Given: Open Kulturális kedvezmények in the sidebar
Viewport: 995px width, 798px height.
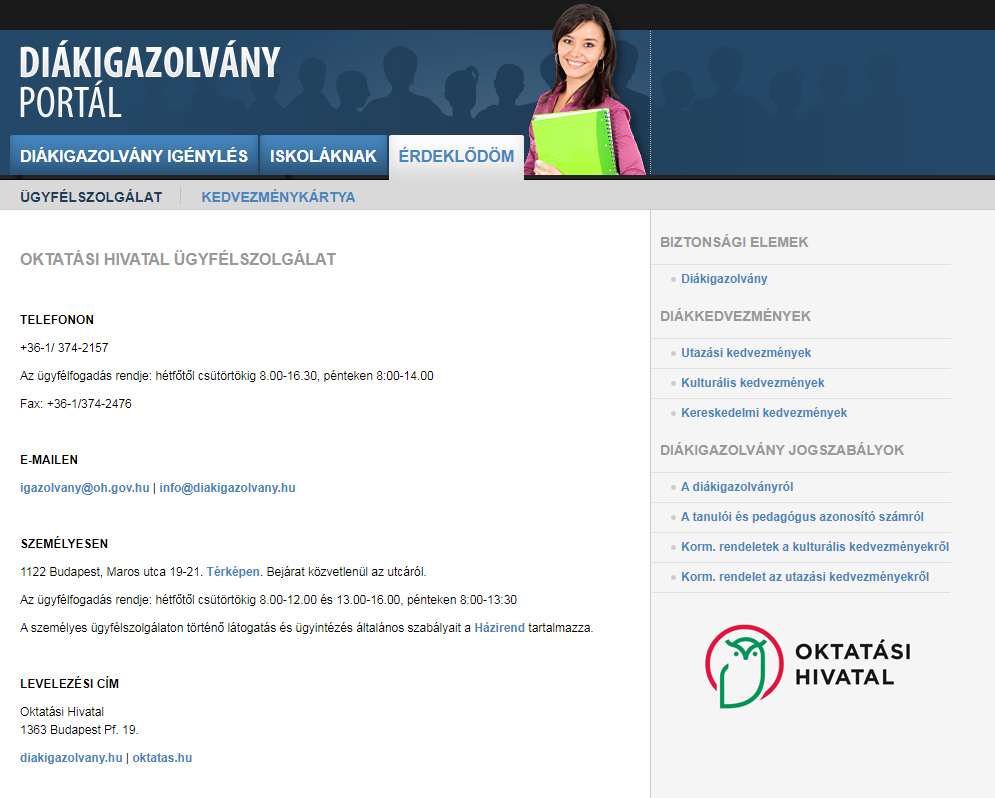Looking at the screenshot, I should pos(753,382).
